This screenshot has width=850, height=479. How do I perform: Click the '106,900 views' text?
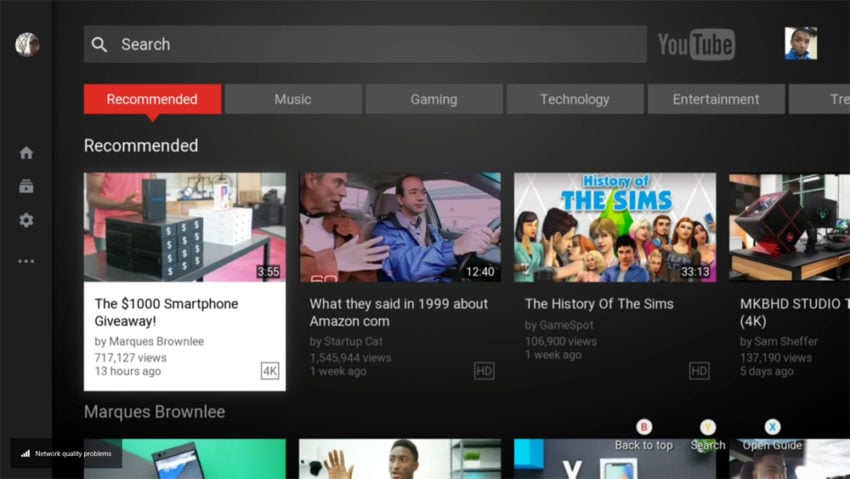tap(561, 341)
